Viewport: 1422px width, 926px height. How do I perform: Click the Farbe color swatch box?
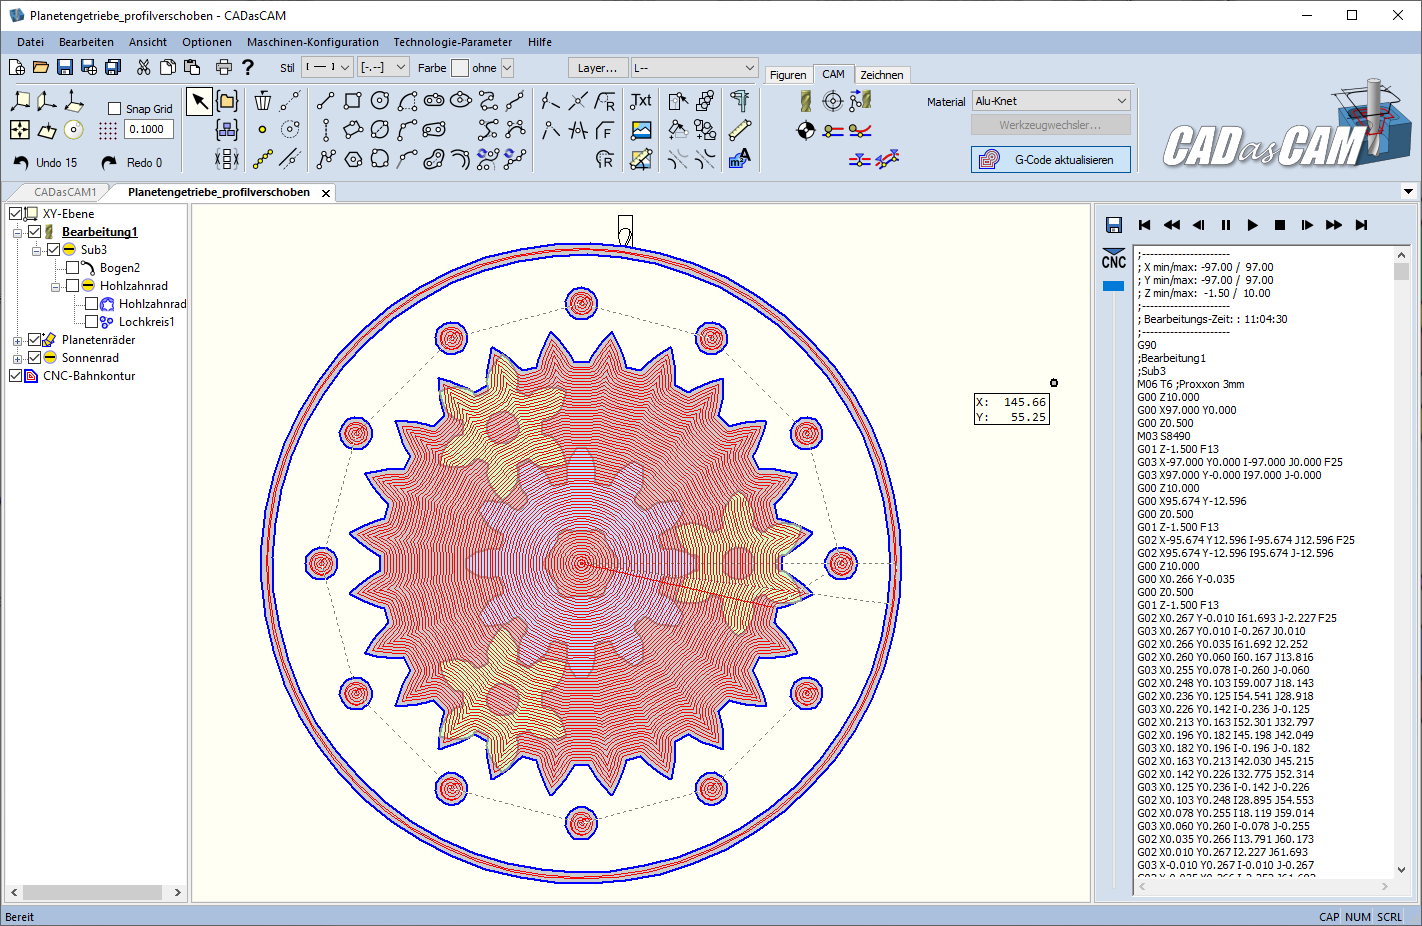pyautogui.click(x=460, y=68)
